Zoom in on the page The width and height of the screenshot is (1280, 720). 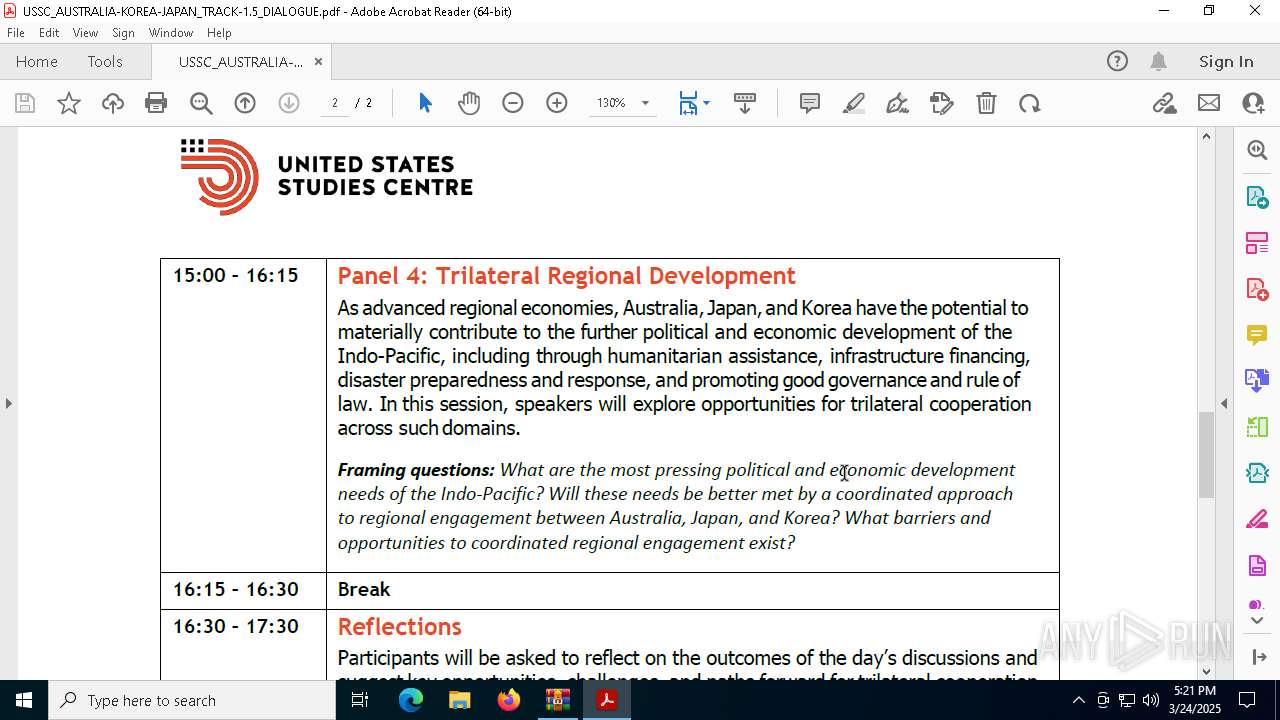click(557, 103)
